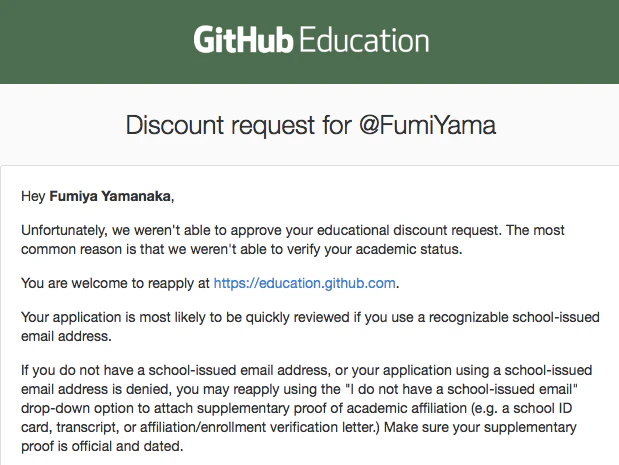Click the bold name Fumiya Yamanaka
Screen dimensions: 619x465
[110, 196]
